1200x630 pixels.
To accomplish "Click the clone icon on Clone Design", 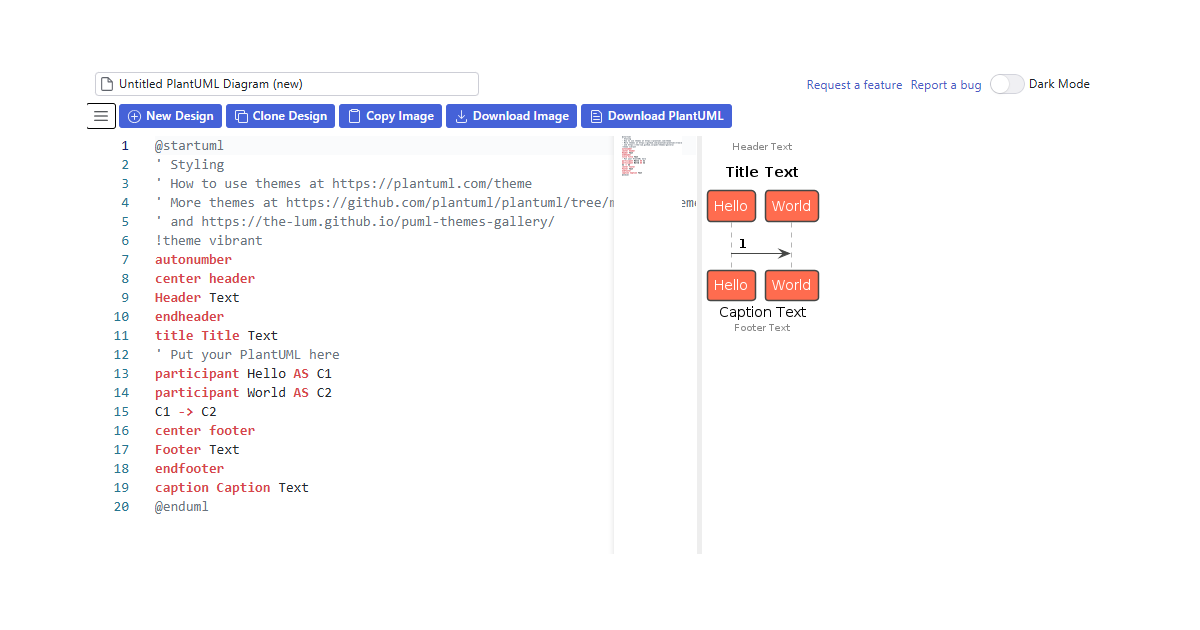I will click(x=240, y=115).
